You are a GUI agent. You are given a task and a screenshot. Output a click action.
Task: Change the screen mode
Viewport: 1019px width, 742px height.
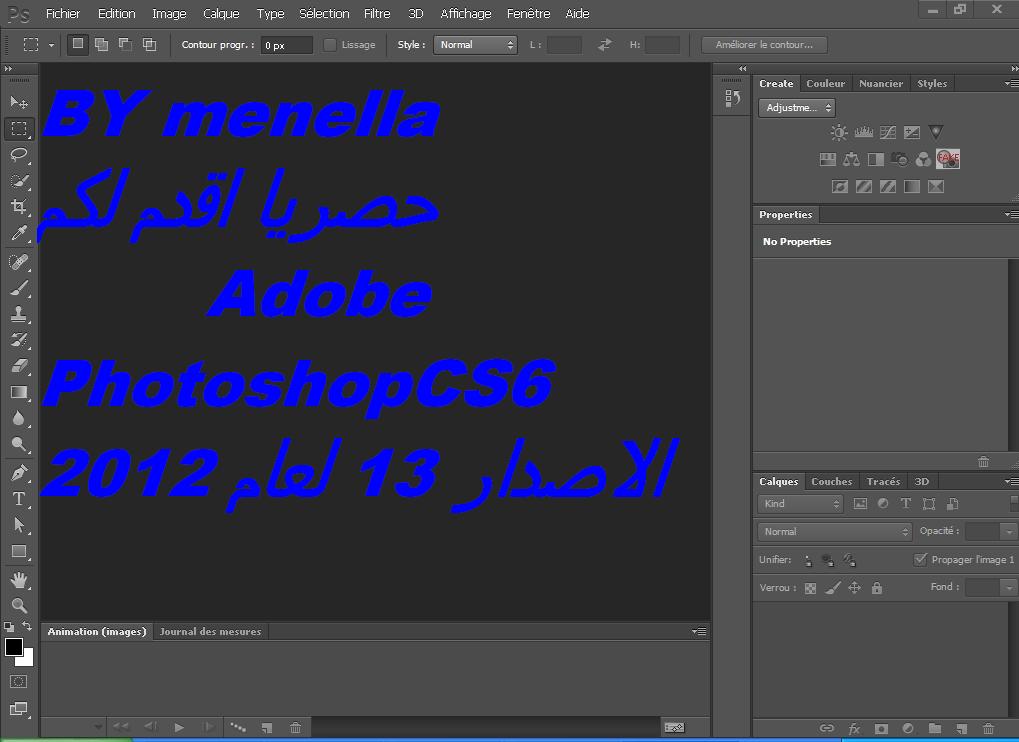[18, 709]
